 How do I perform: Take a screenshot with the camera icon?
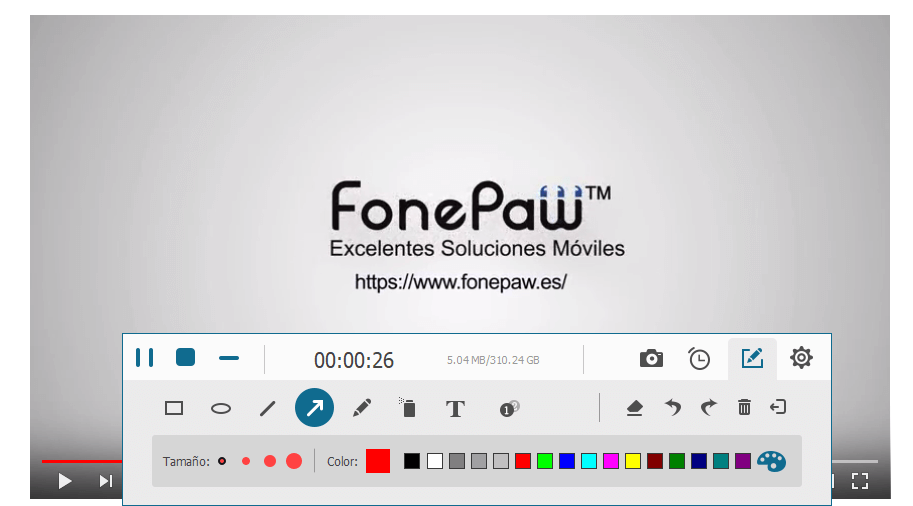[651, 358]
